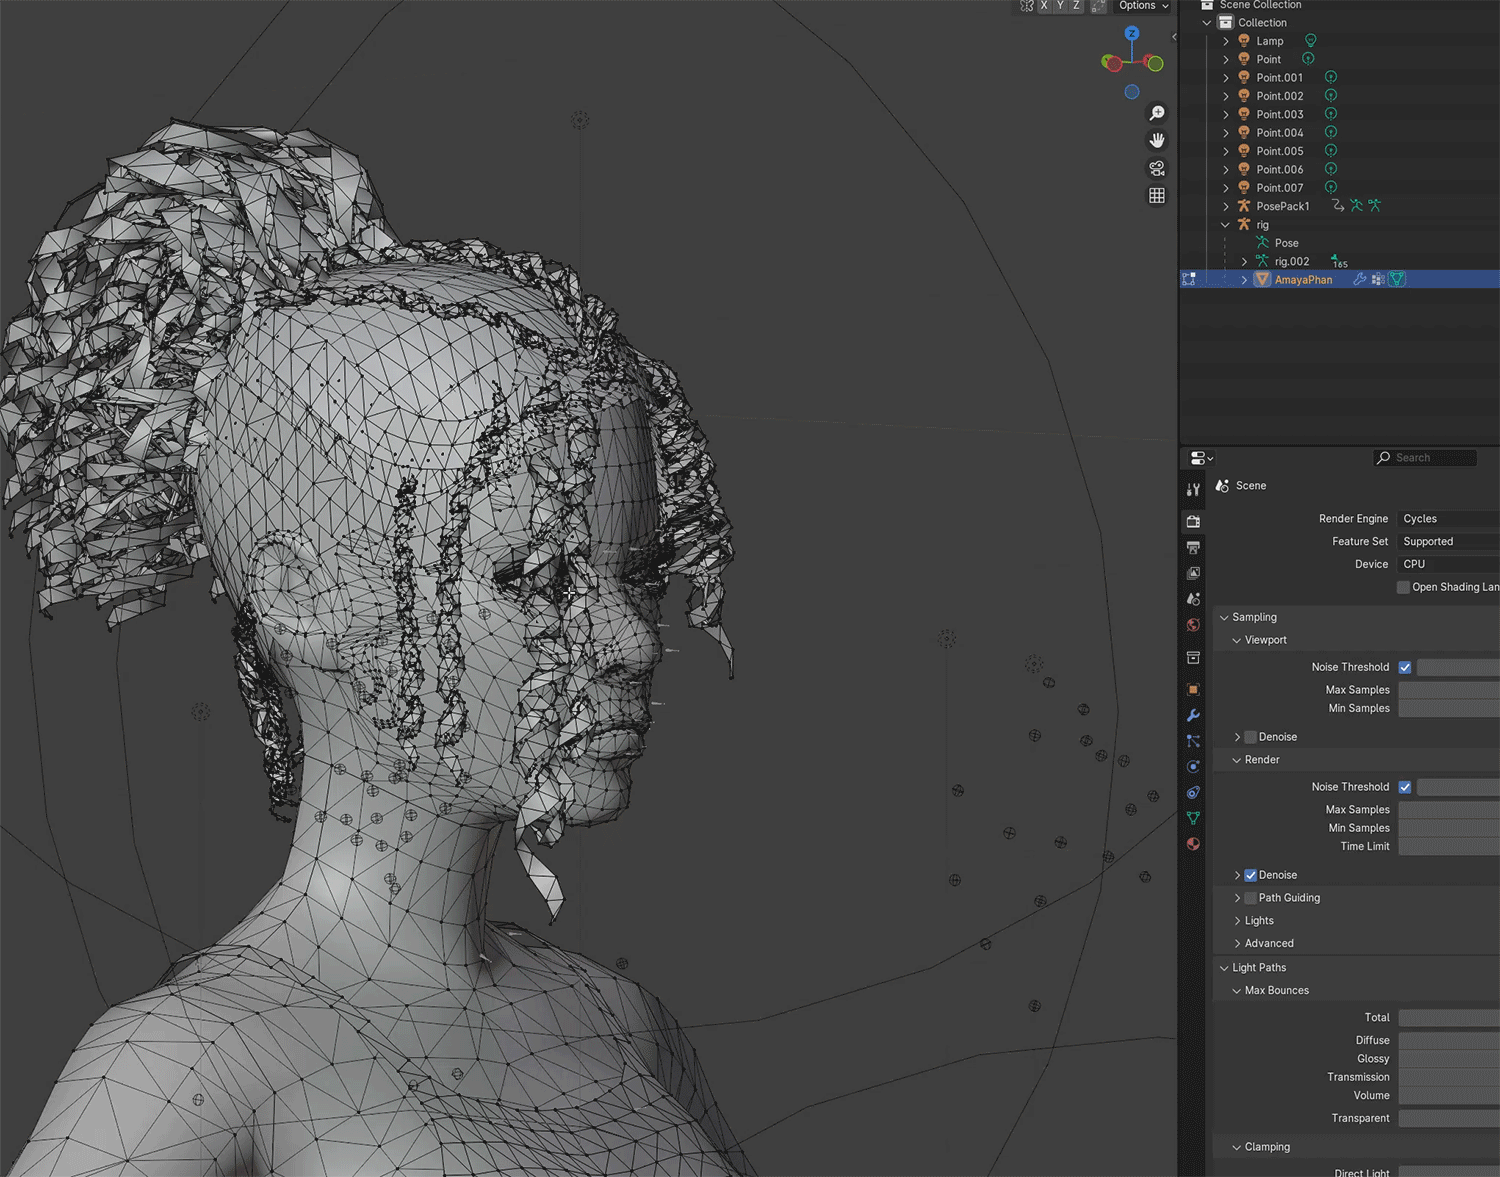1500x1177 pixels.
Task: Click the Z axis mirror button
Action: pos(1076,6)
